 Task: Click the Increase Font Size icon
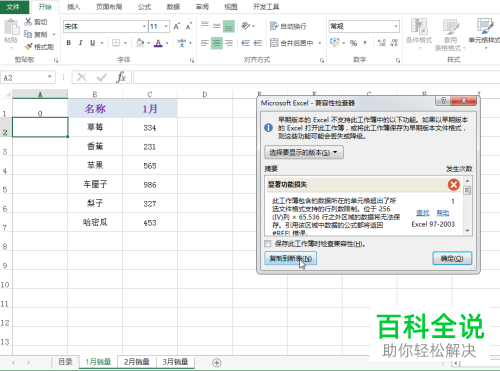click(x=177, y=26)
